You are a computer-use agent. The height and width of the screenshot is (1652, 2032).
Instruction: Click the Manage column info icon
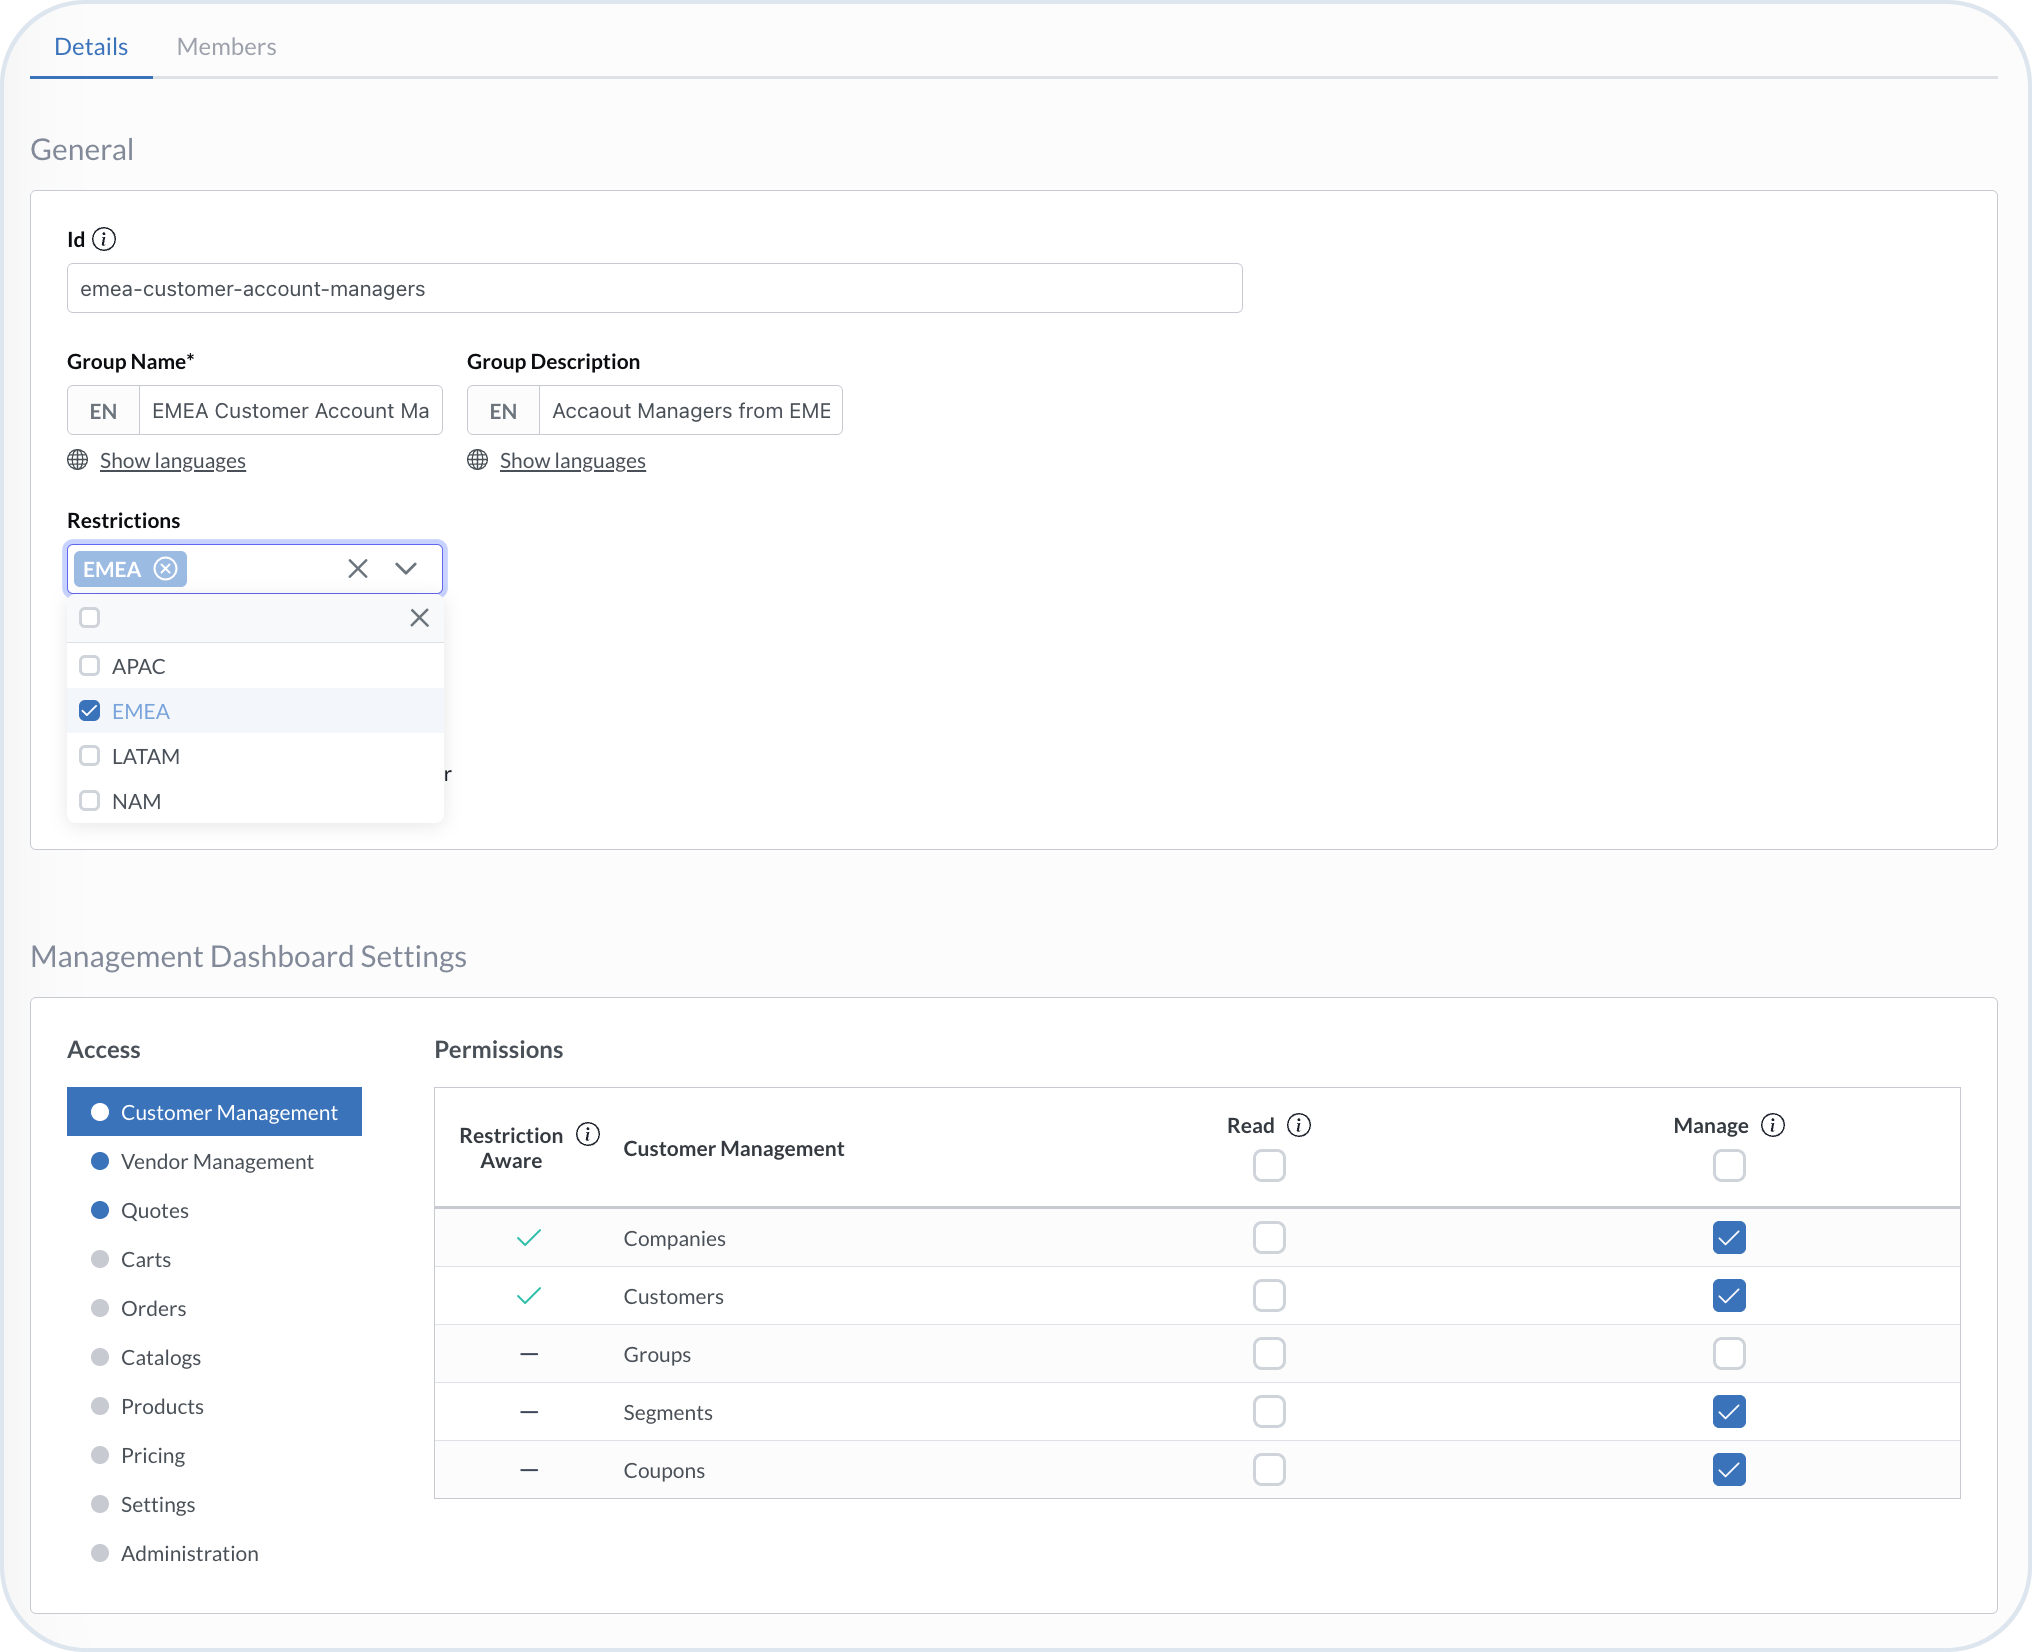tap(1774, 1125)
